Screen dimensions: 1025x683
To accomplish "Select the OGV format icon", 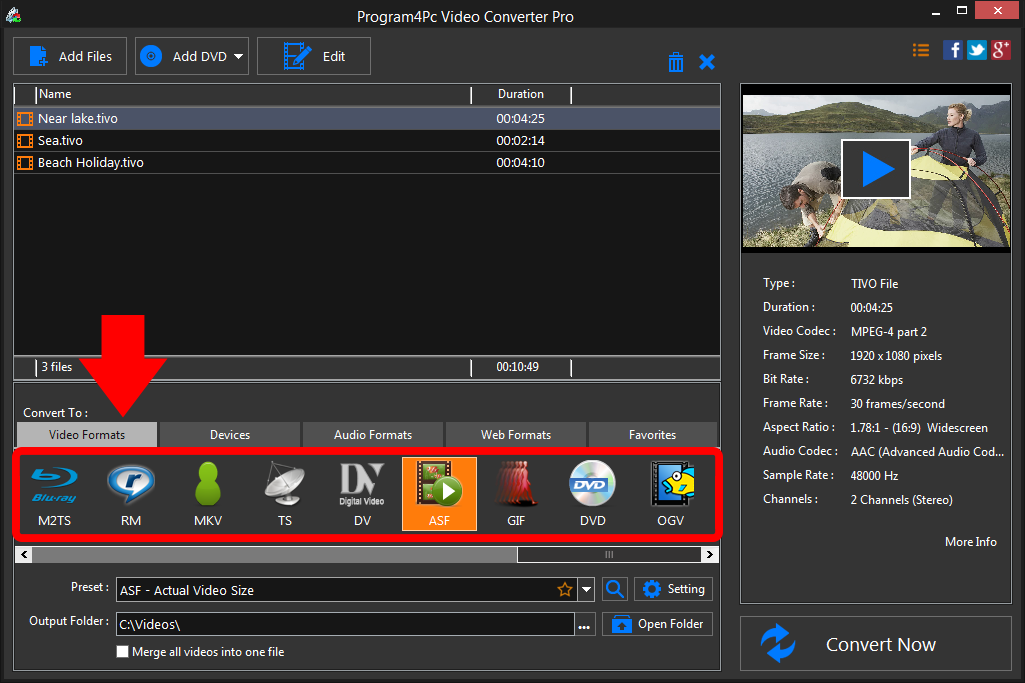I will pyautogui.click(x=671, y=493).
